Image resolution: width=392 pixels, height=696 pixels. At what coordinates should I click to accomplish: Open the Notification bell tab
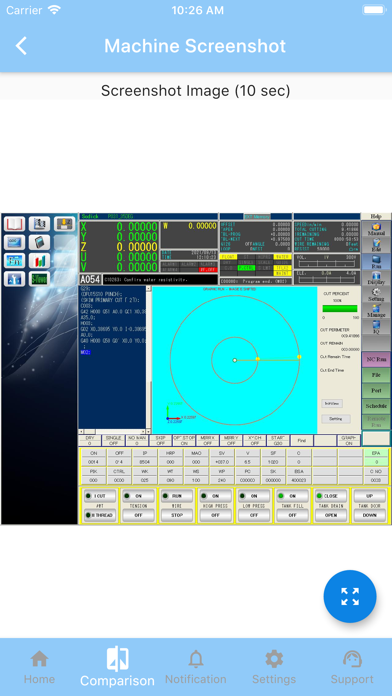pos(195,667)
